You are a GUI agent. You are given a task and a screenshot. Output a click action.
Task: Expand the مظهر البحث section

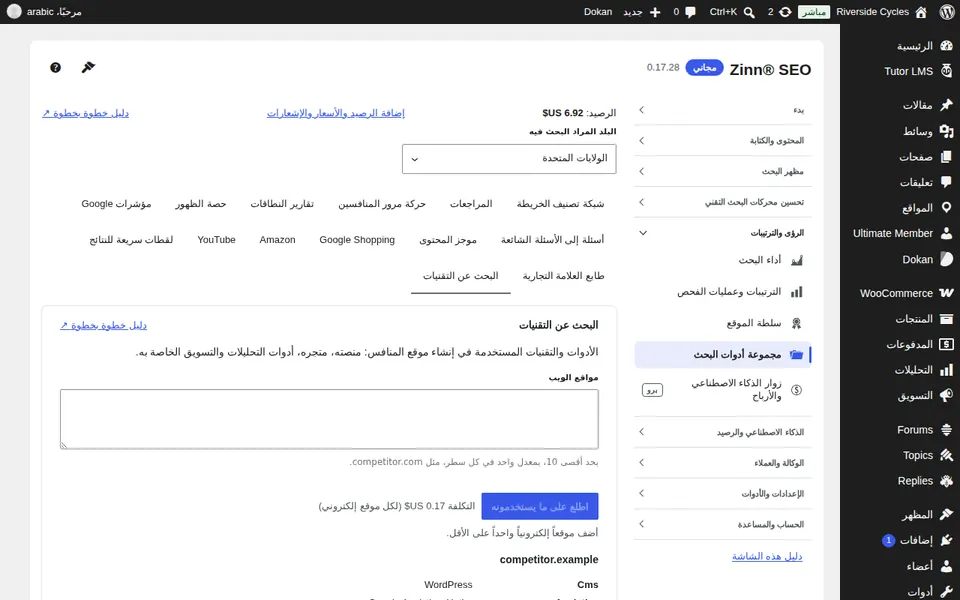[x=723, y=171]
